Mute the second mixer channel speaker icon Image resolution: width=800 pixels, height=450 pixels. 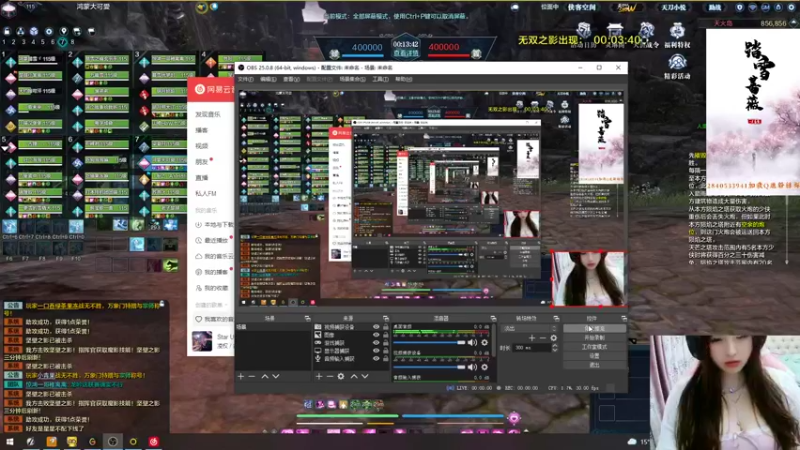(x=472, y=367)
